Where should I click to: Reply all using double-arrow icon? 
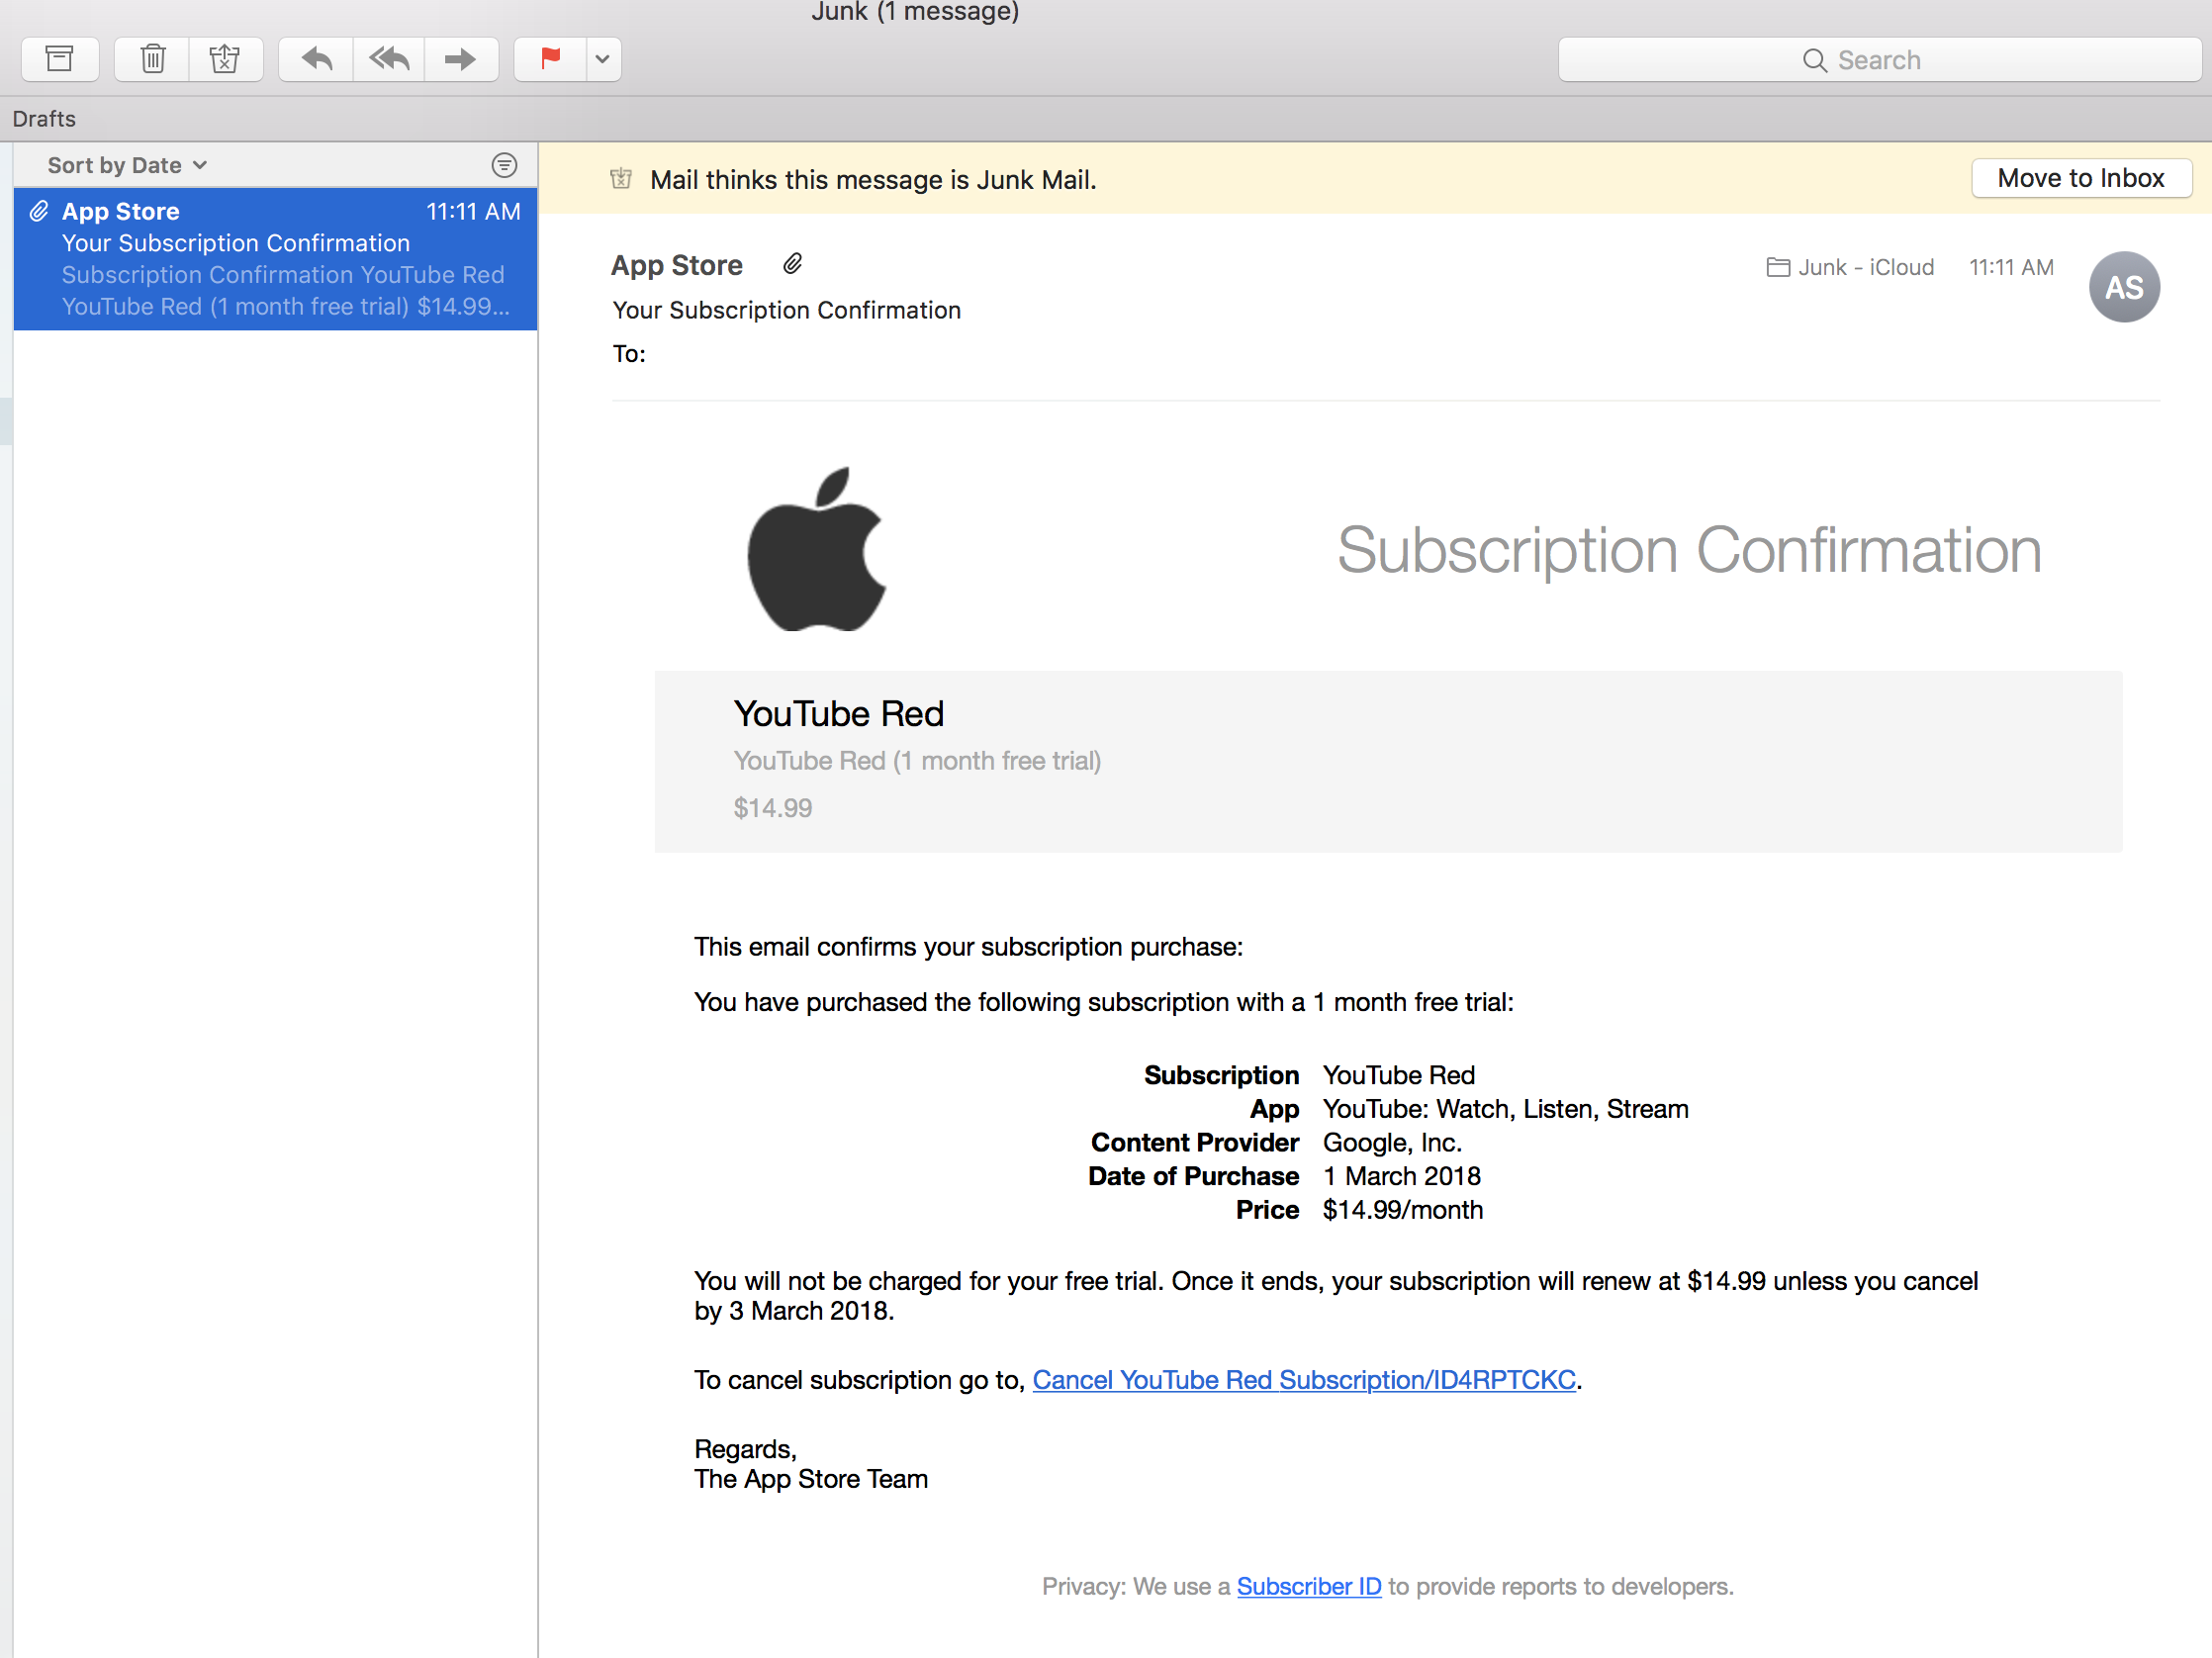pos(389,59)
